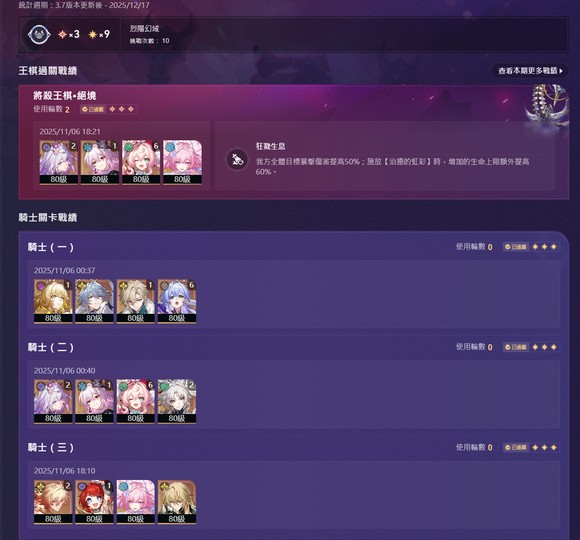The height and width of the screenshot is (540, 580).
Task: Open the 查看本期更多戰績 link
Action: tap(530, 71)
